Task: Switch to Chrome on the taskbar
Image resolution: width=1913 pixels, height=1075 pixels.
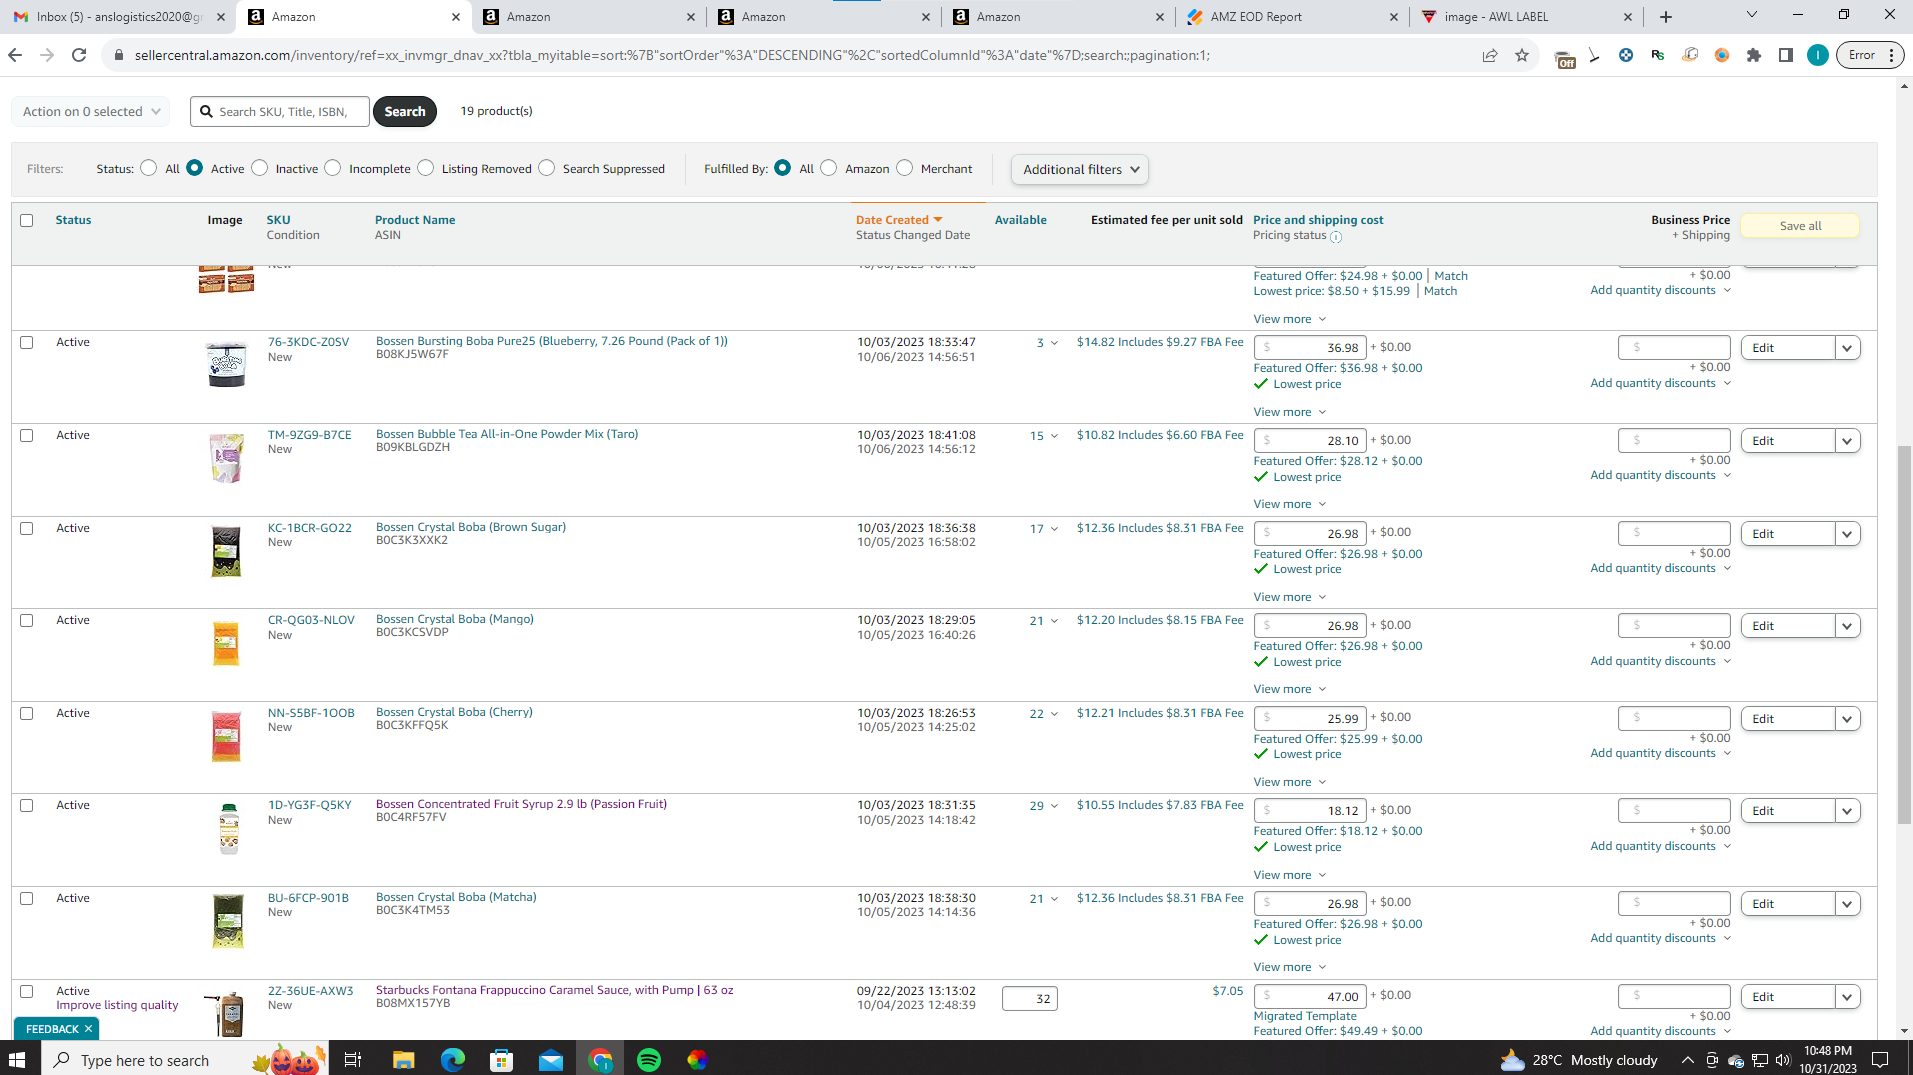Action: [x=600, y=1060]
